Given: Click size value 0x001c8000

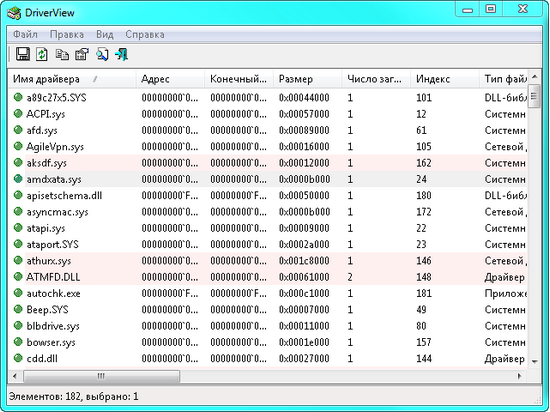Looking at the screenshot, I should coord(304,261).
